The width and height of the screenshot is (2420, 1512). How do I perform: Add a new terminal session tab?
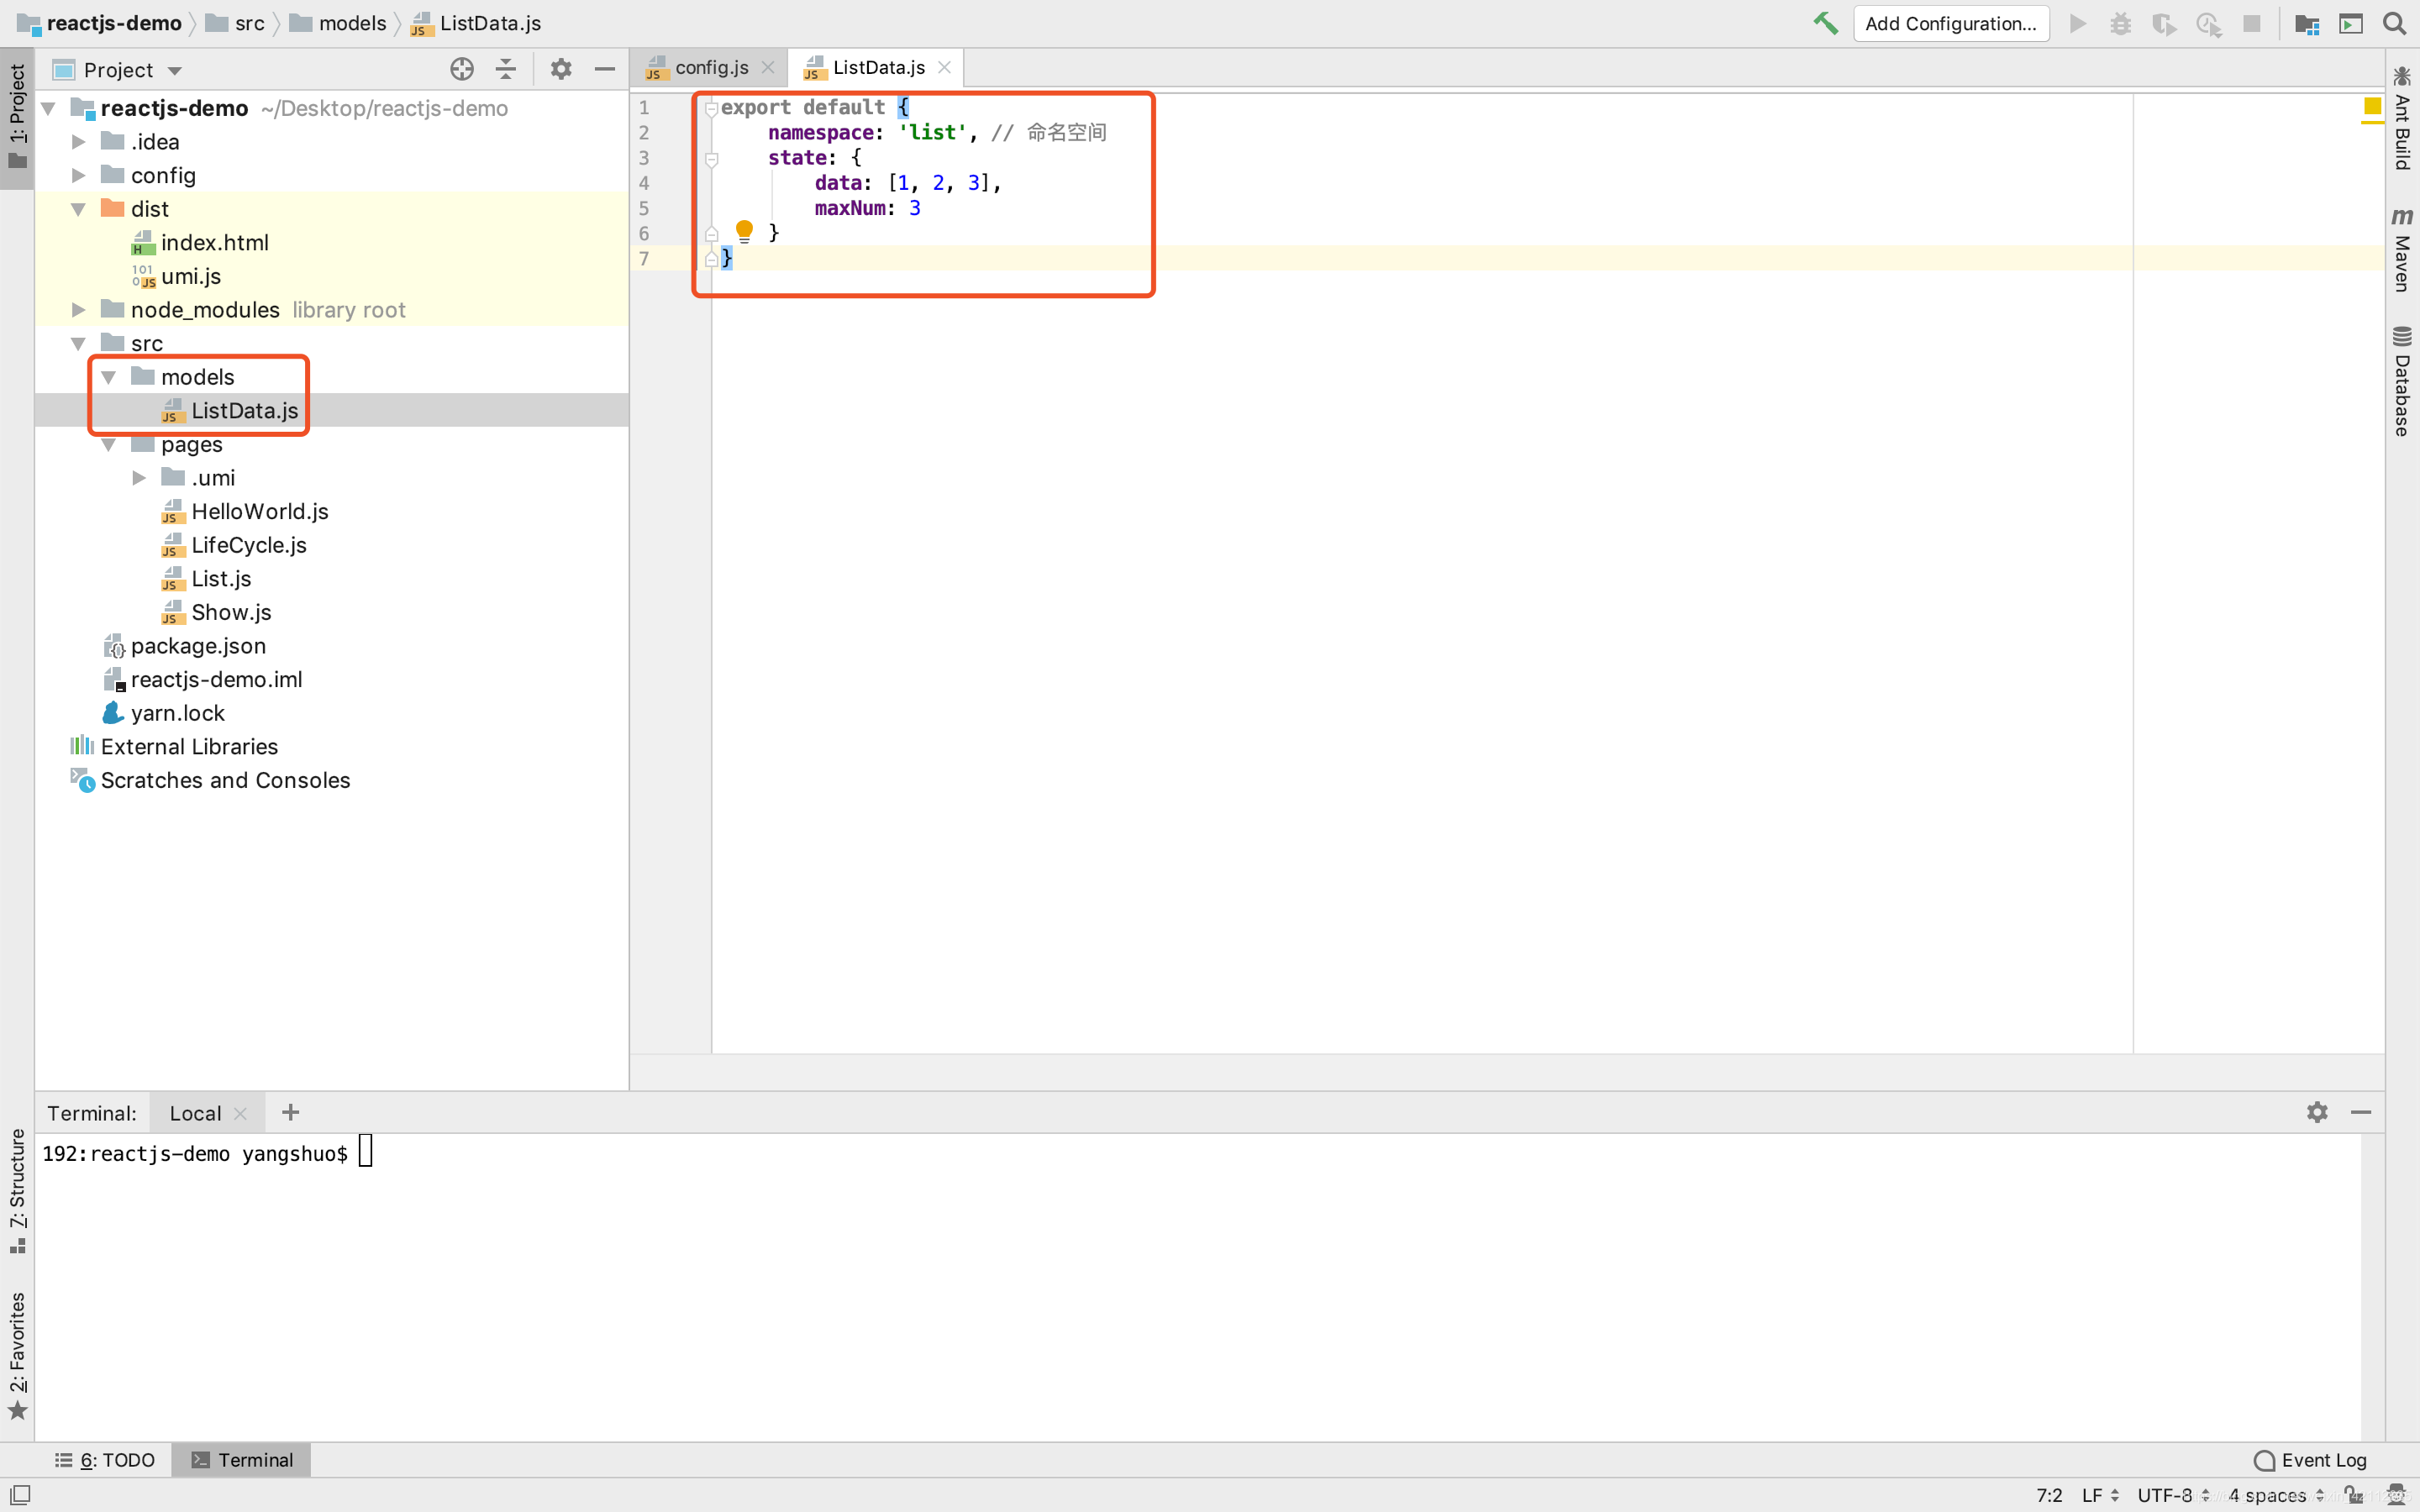click(291, 1112)
